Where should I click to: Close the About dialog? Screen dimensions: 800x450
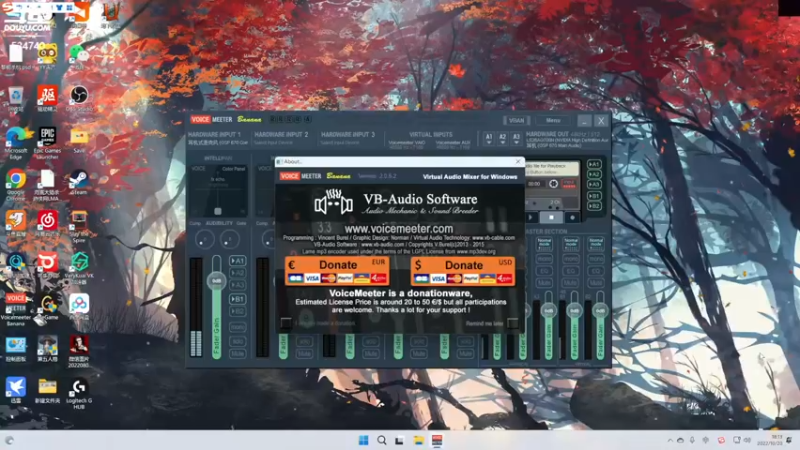click(518, 162)
